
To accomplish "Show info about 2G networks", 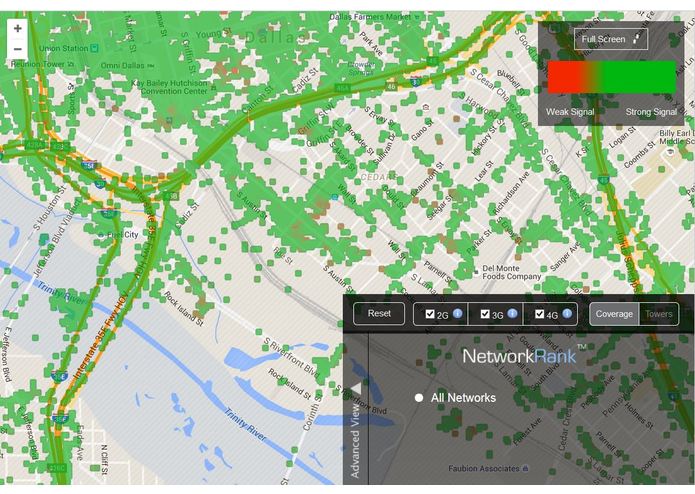I will click(x=458, y=314).
